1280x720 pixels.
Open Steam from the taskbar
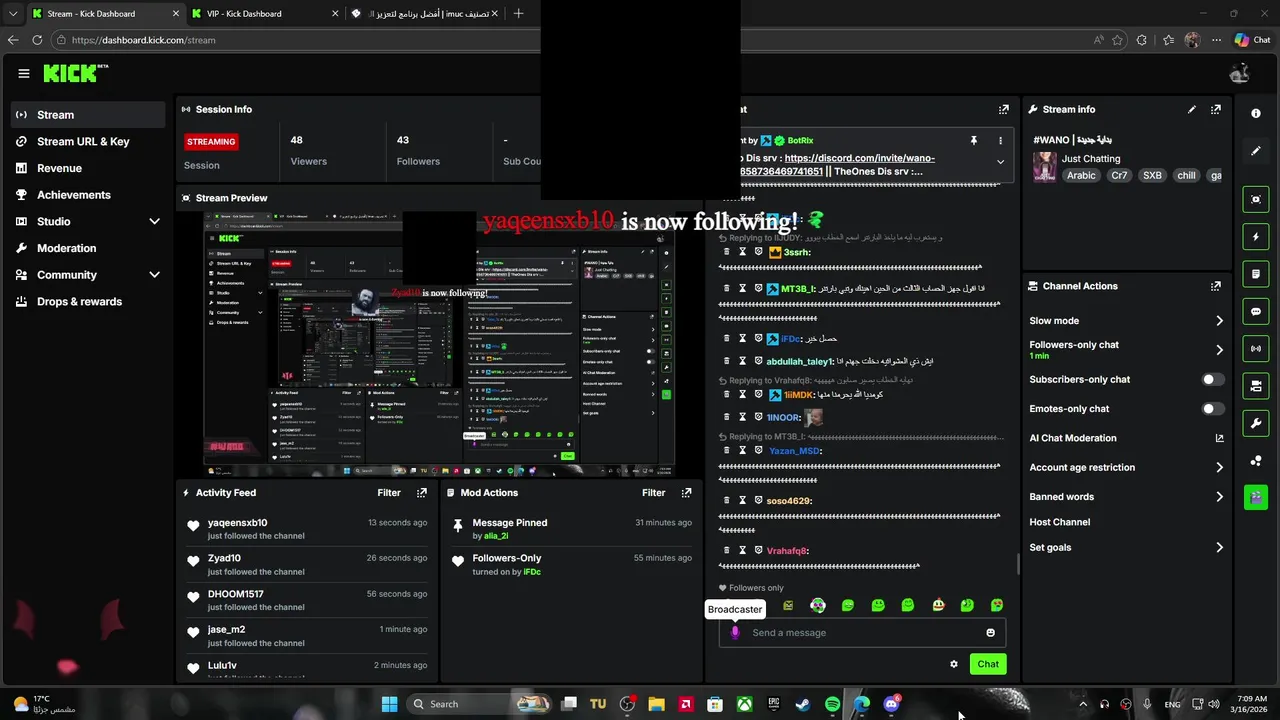coord(803,704)
